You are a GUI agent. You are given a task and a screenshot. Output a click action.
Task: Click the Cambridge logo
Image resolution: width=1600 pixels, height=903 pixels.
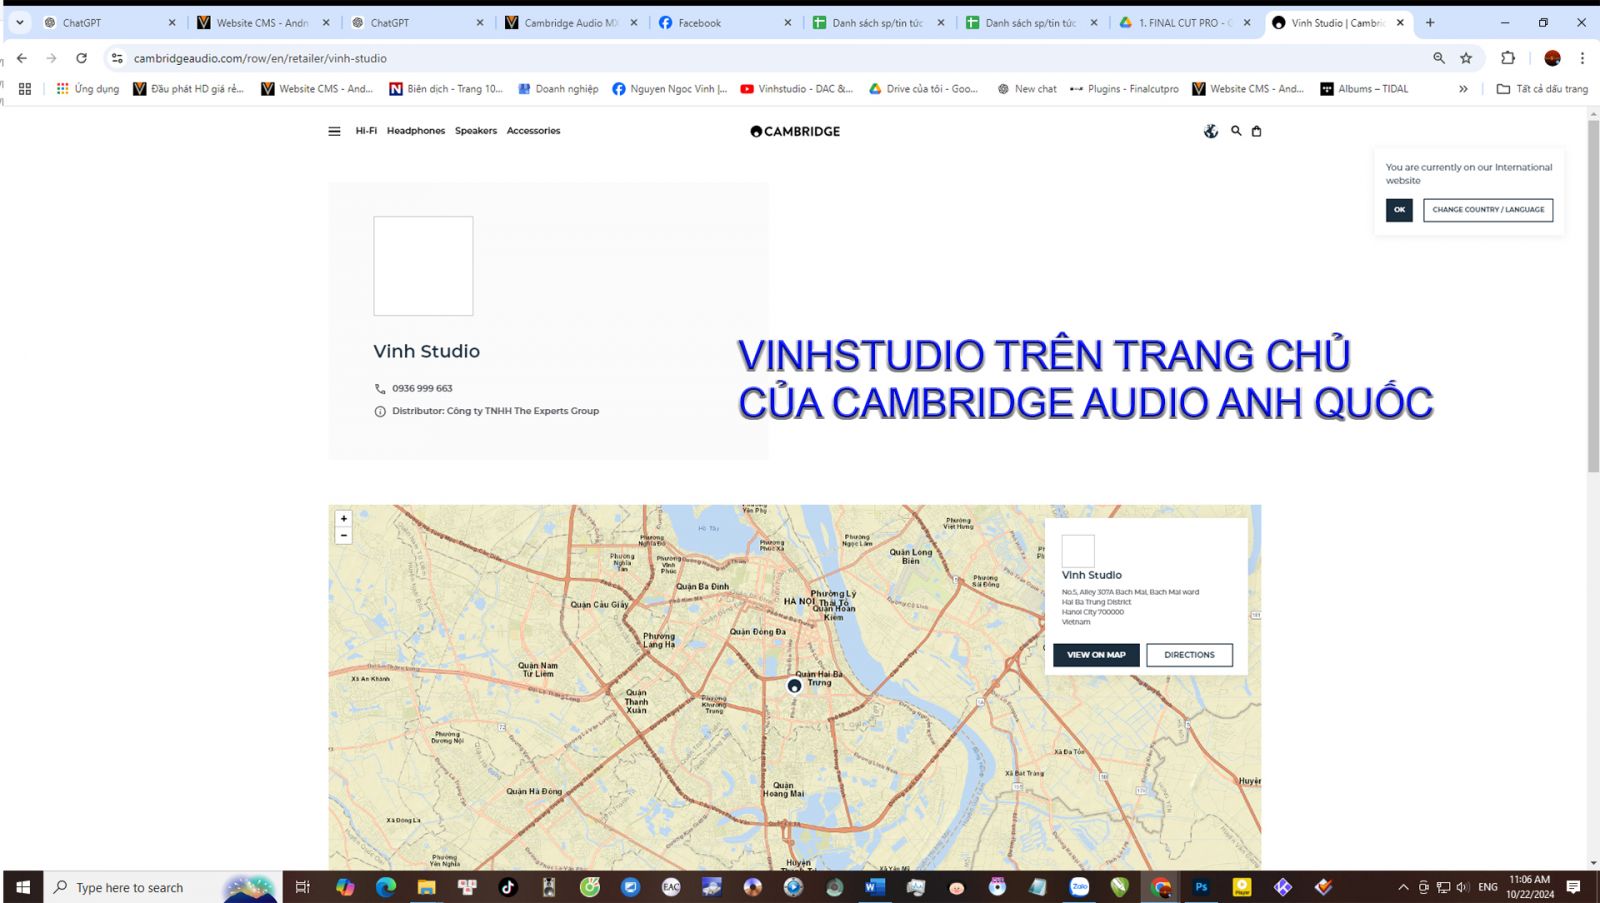tap(795, 131)
